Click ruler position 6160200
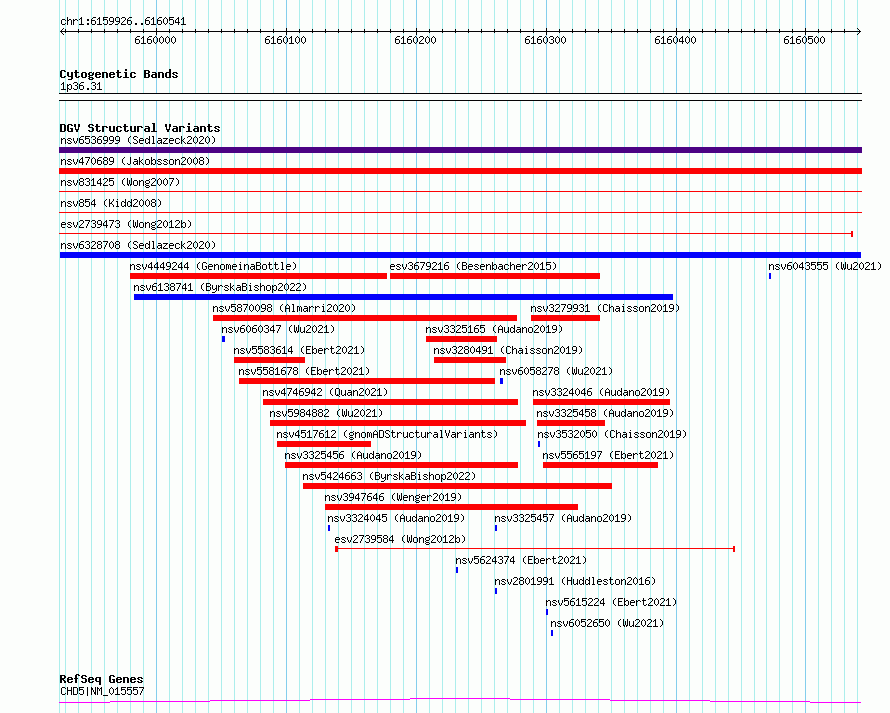890x713 pixels. pyautogui.click(x=415, y=40)
